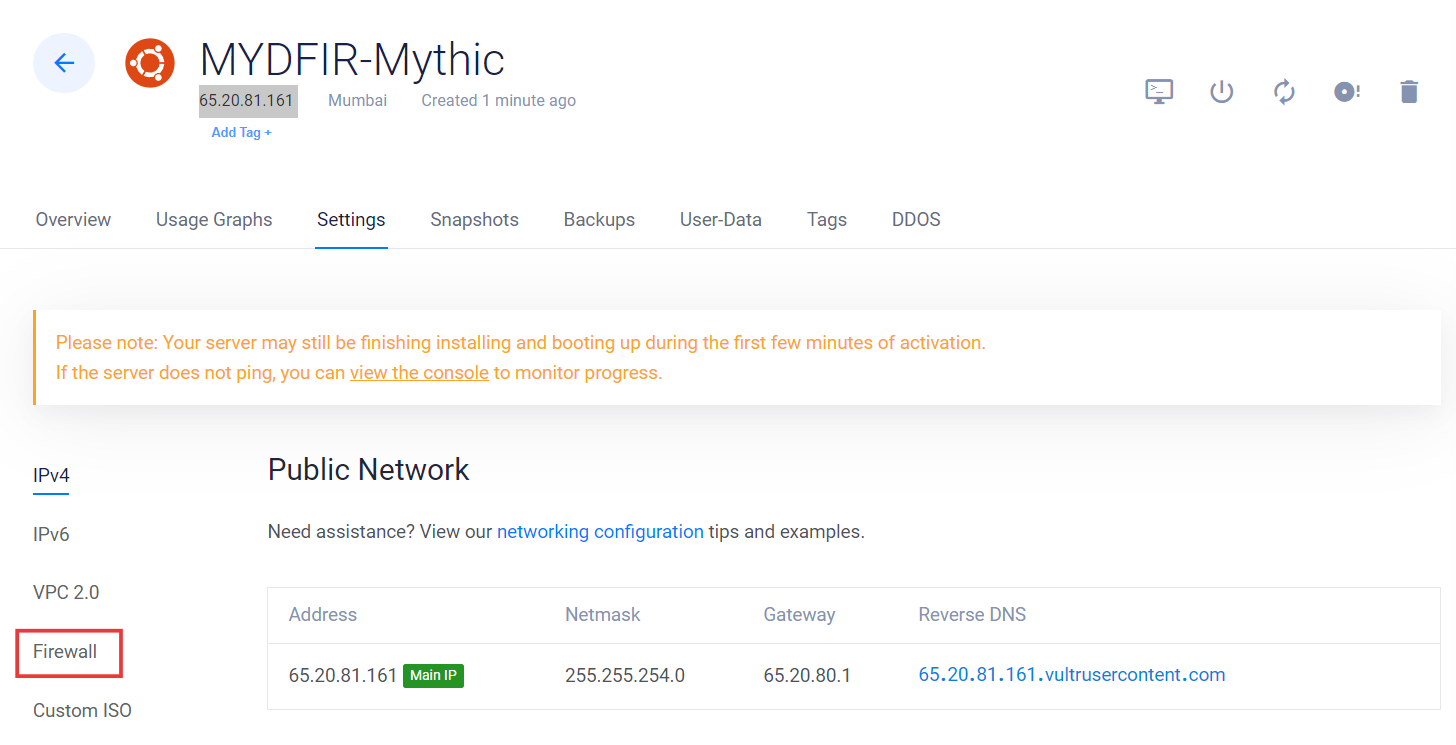Open the Snapshots tab
The width and height of the screenshot is (1456, 745).
coord(474,219)
